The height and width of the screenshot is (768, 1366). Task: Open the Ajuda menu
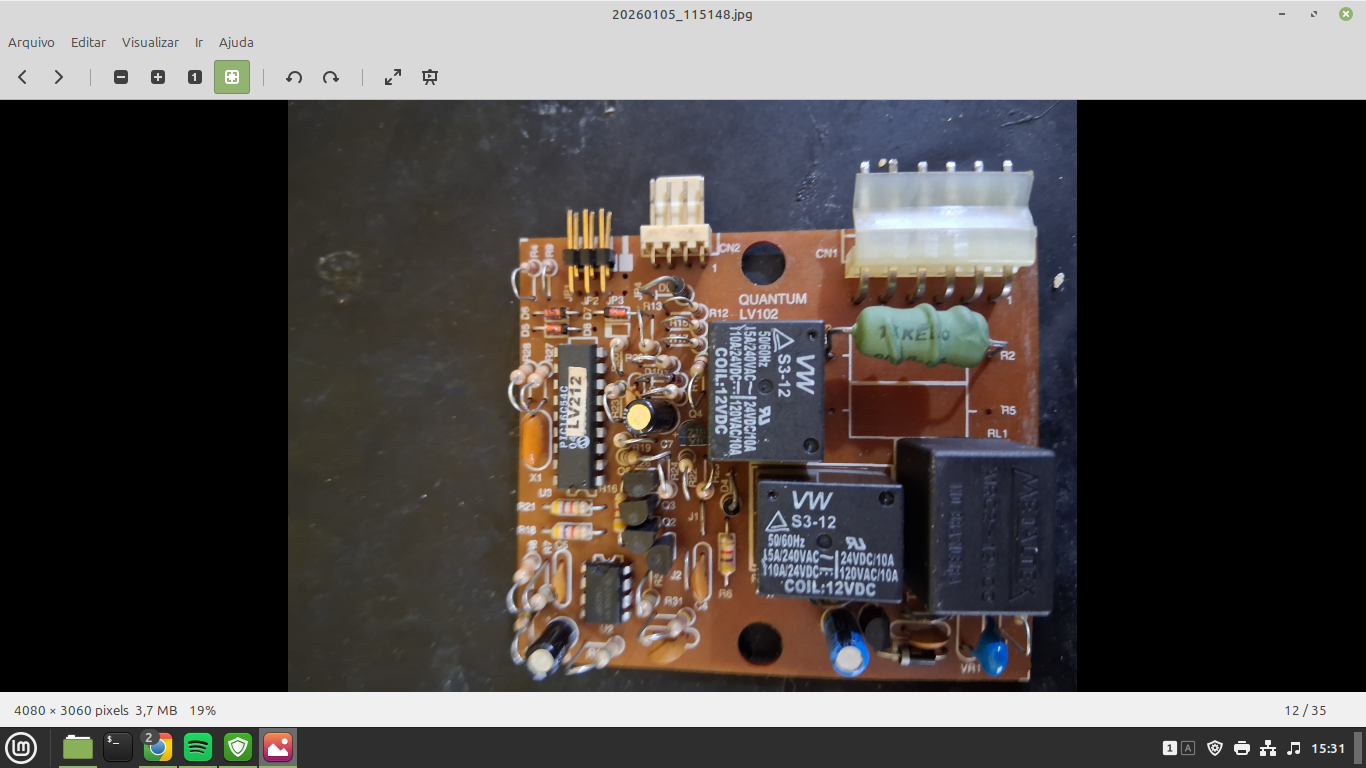pyautogui.click(x=236, y=42)
